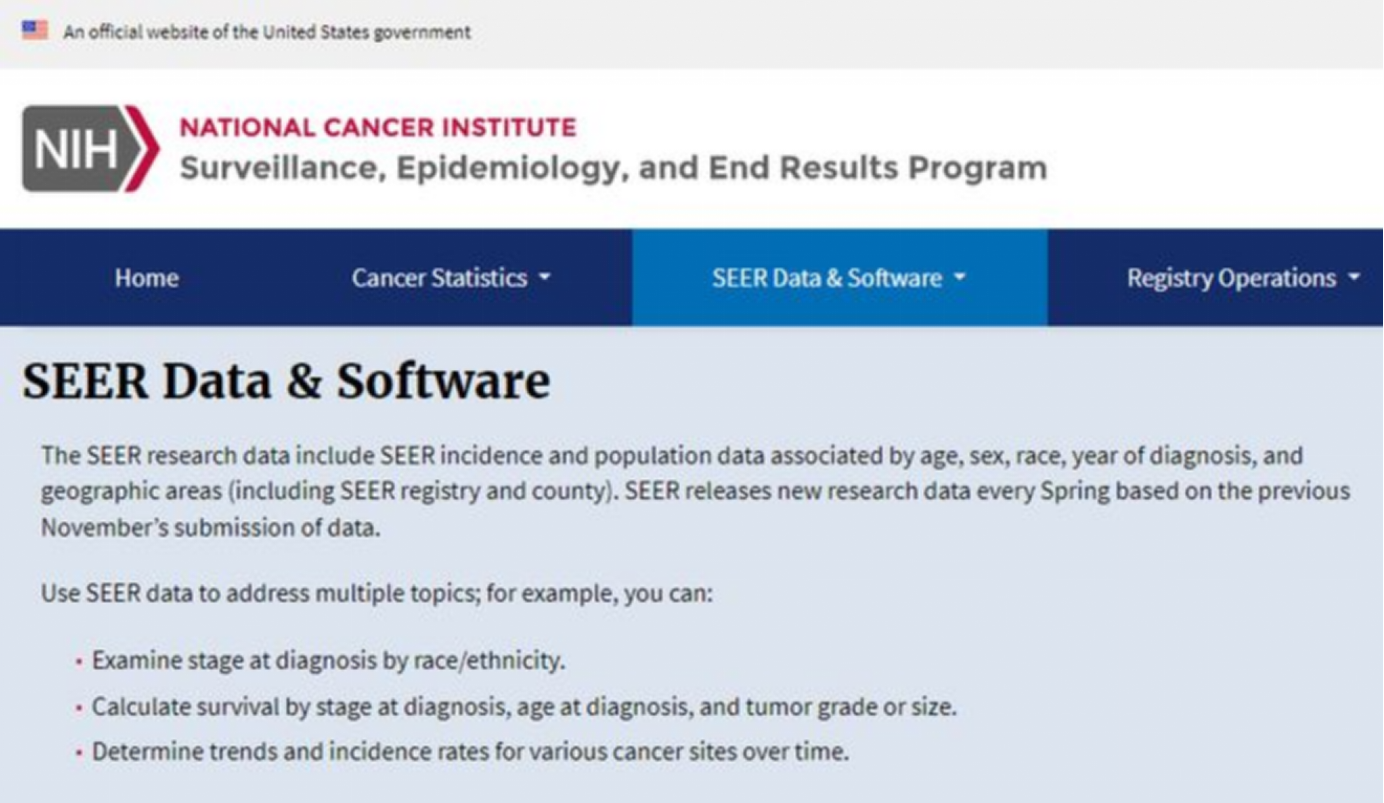Expand the Cancer Statistics dropdown arrow
The width and height of the screenshot is (1384, 803).
tap(545, 278)
